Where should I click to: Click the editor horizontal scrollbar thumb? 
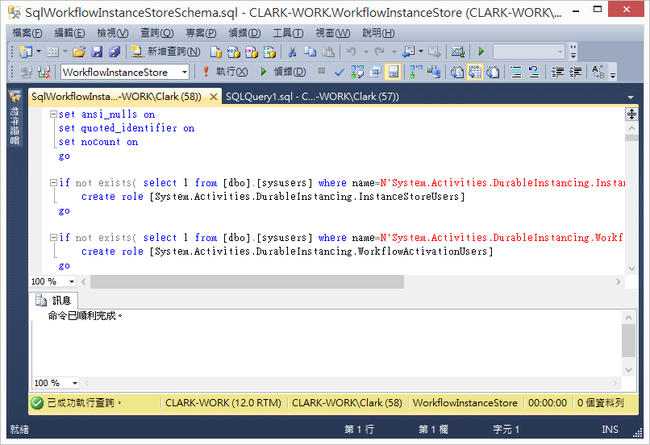click(247, 282)
